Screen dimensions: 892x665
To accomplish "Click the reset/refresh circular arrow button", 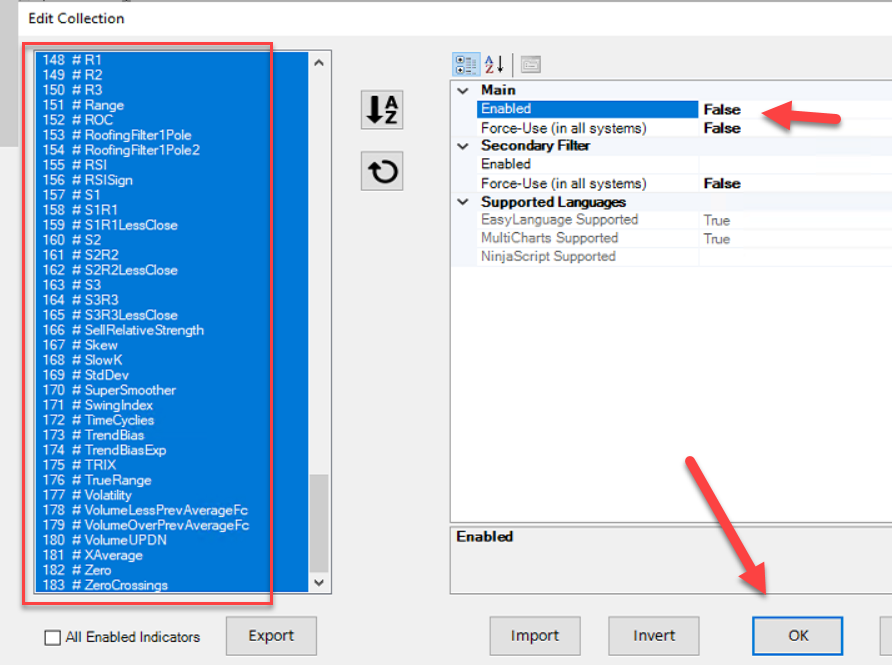I will pos(382,172).
